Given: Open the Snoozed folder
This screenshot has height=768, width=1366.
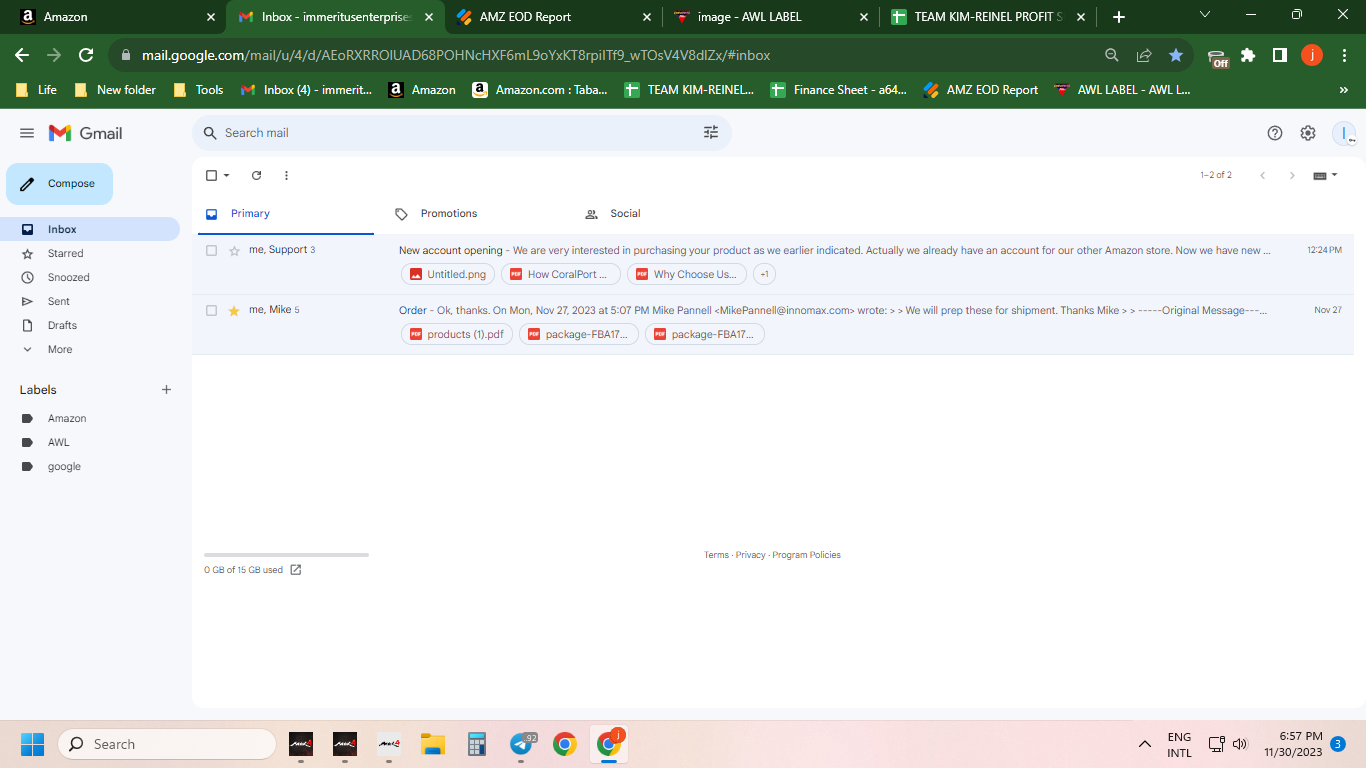Looking at the screenshot, I should 68,277.
